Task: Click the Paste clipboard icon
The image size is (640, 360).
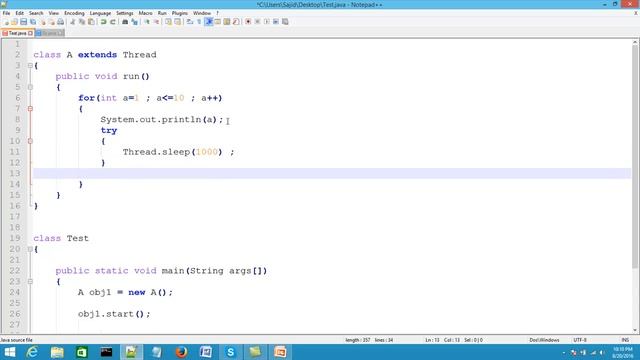Action: [91, 22]
